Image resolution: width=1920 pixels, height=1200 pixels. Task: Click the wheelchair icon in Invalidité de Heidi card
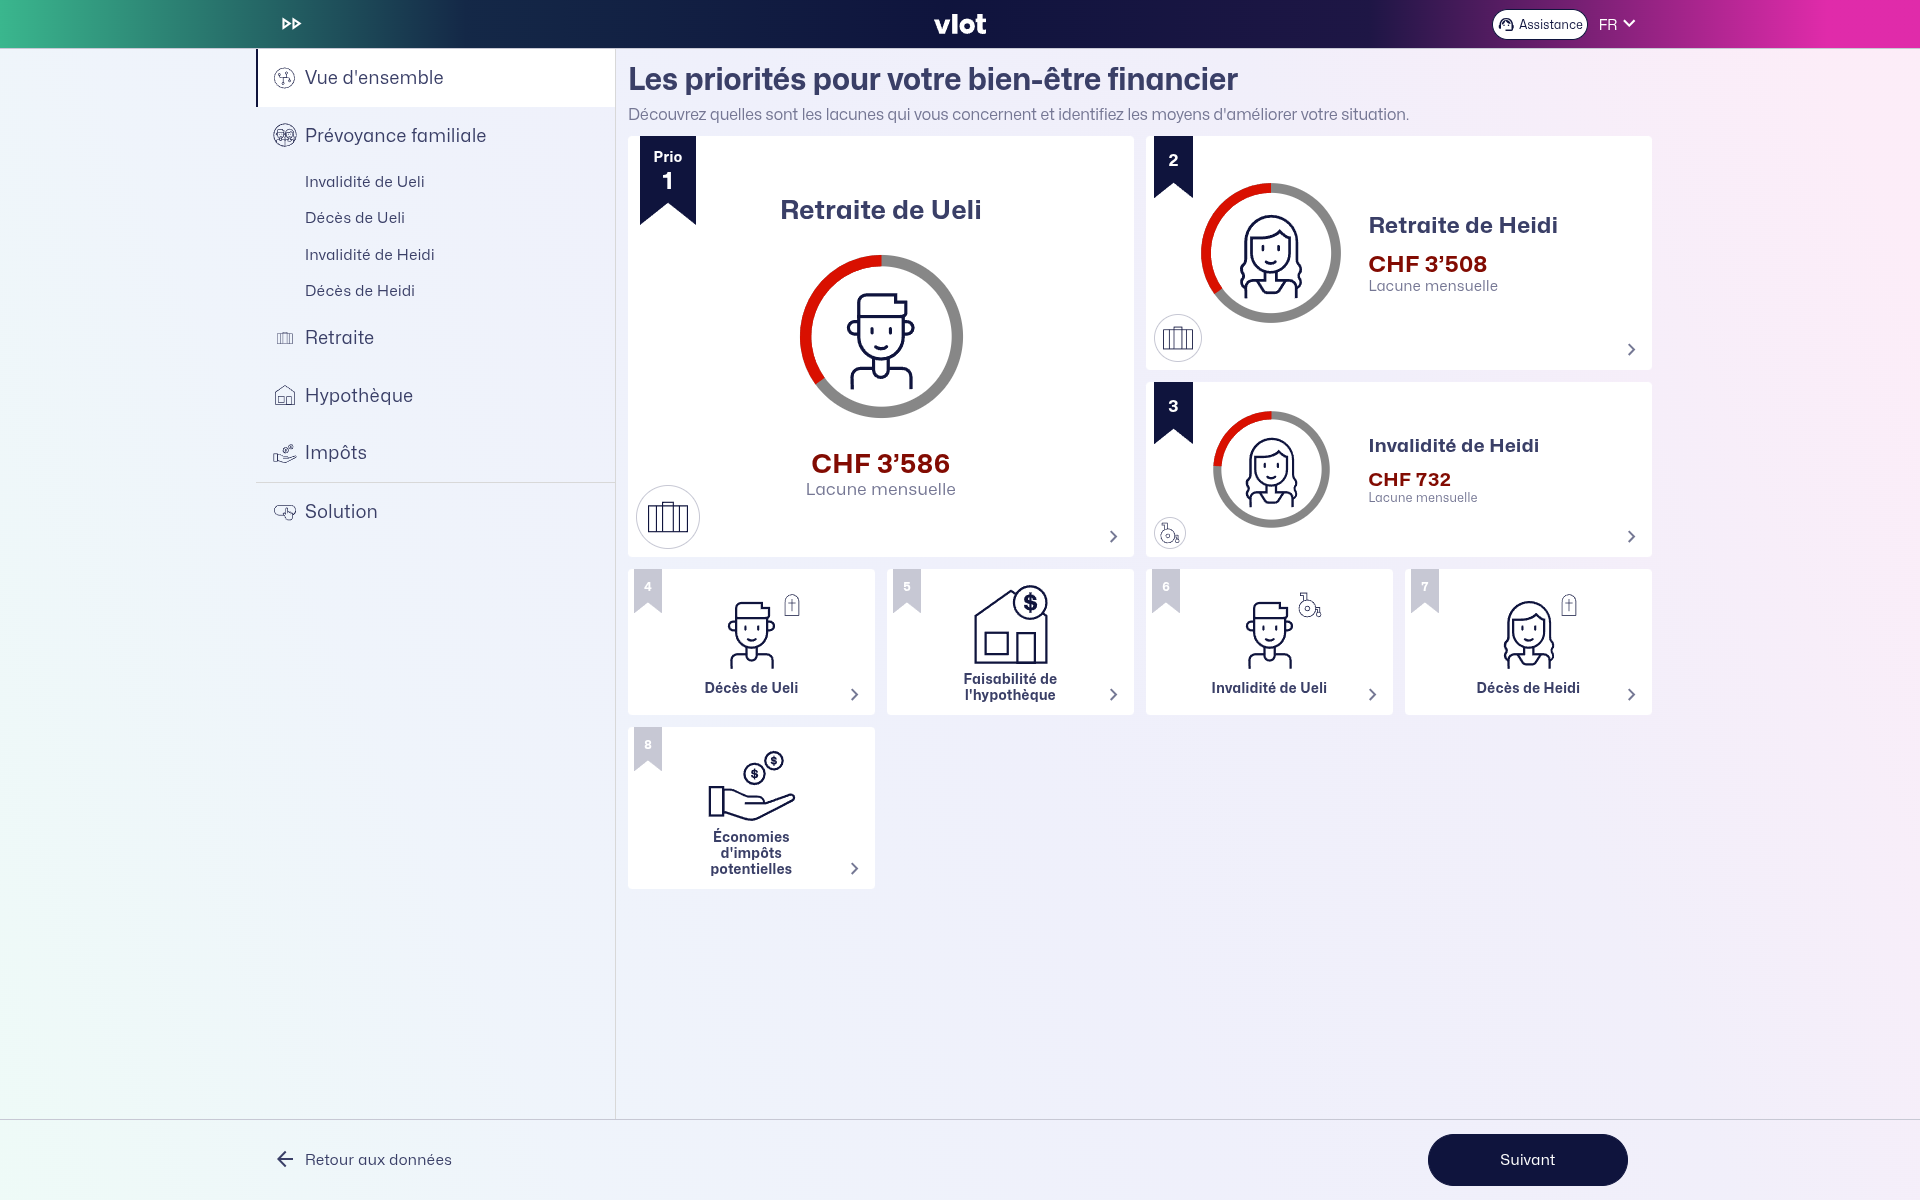coord(1170,533)
